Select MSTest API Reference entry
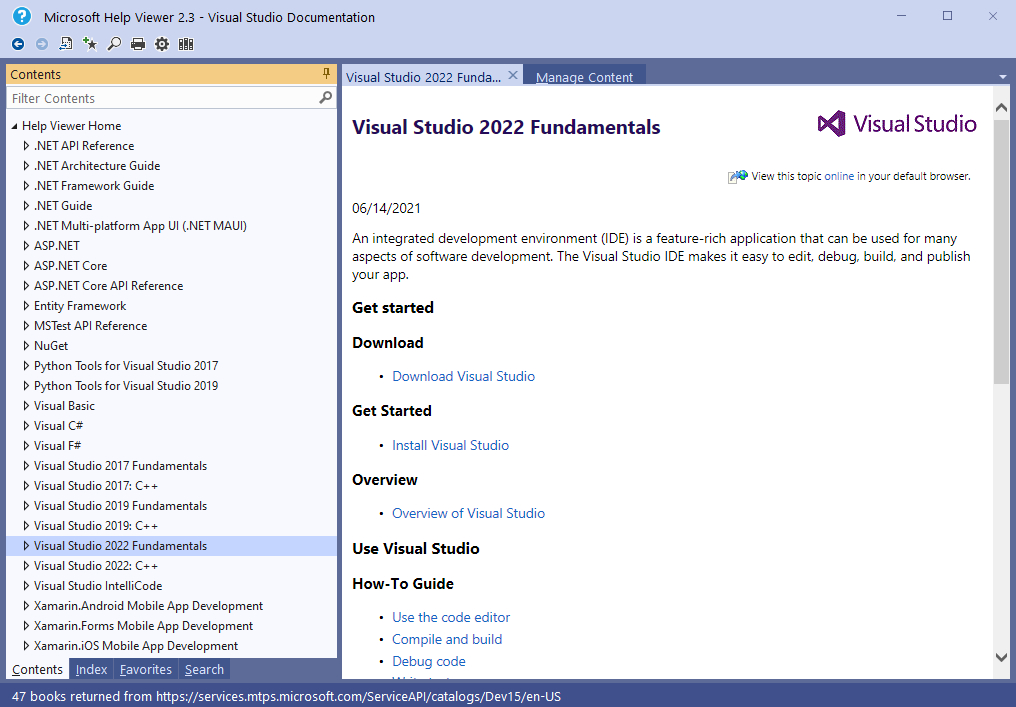This screenshot has height=707, width=1016. (x=91, y=326)
